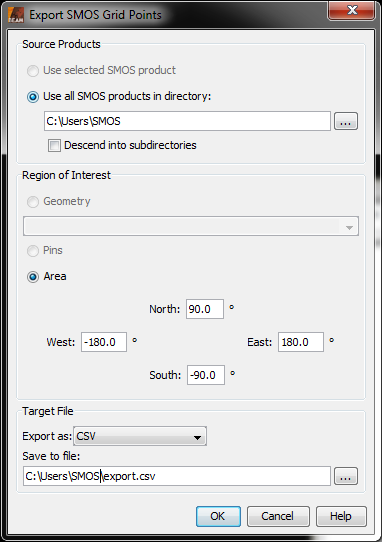Click the 'Export as:' label
This screenshot has width=382, height=542.
click(47, 436)
